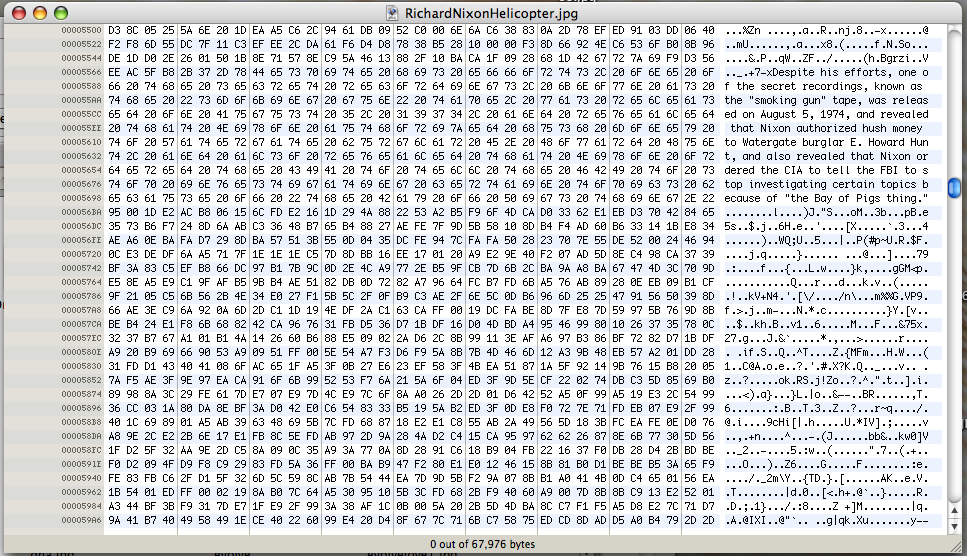Viewport: 967px width, 556px height.
Task: Select offset label 000055CC
Action: (81, 114)
